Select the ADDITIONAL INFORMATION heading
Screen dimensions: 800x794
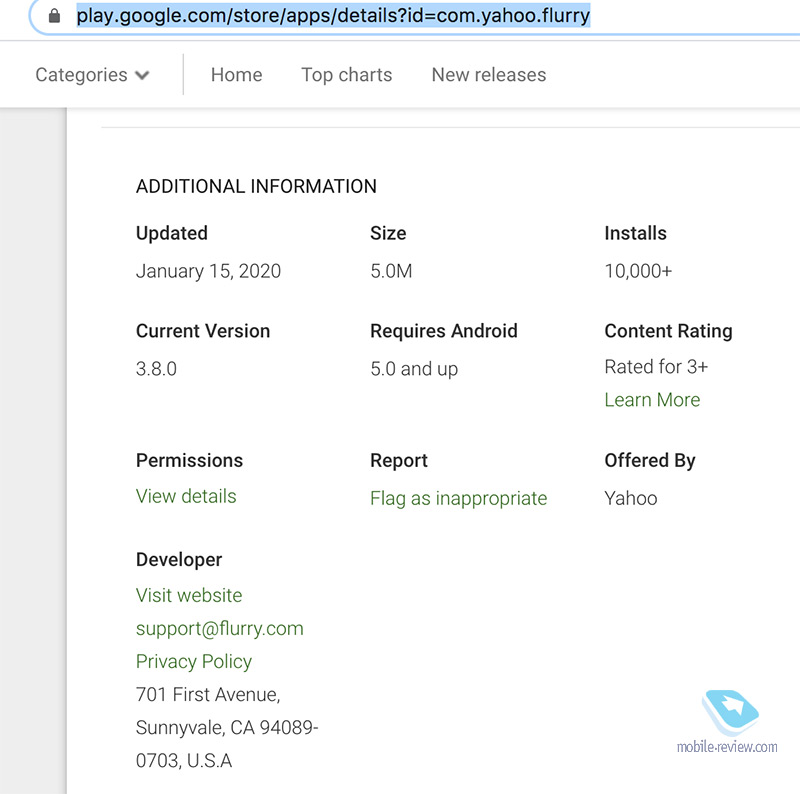tap(256, 186)
